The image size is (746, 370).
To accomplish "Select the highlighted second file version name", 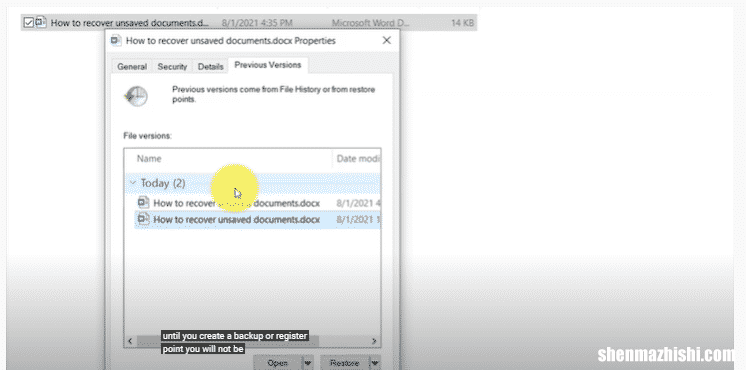I will [x=236, y=220].
